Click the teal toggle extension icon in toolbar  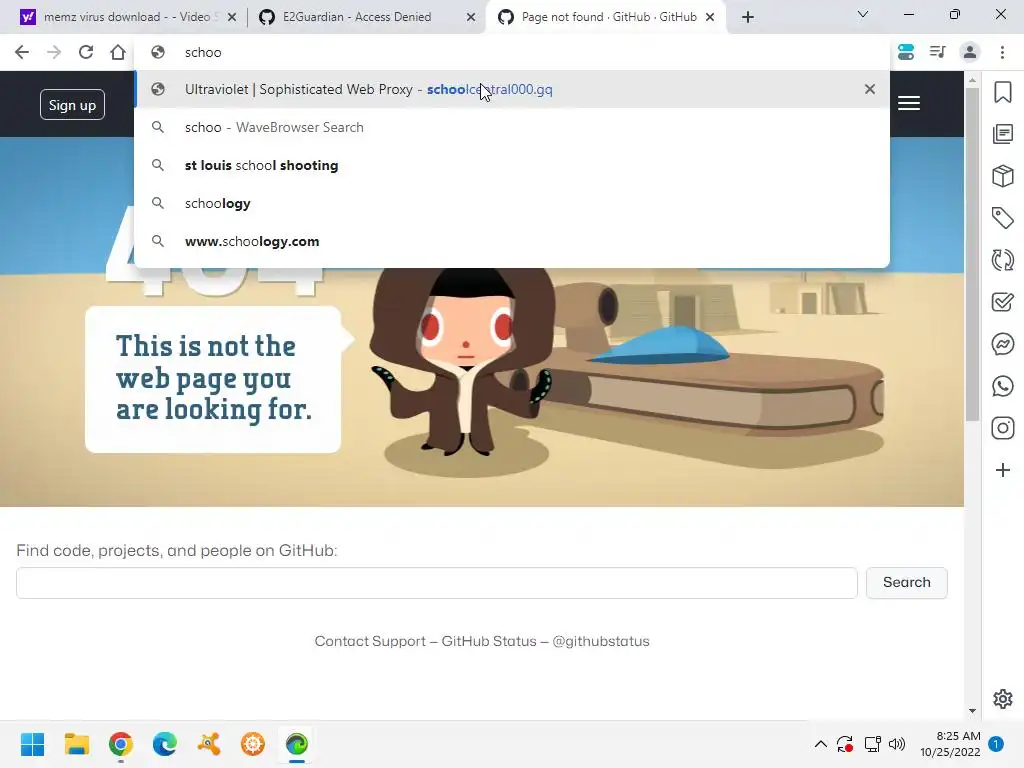[906, 52]
